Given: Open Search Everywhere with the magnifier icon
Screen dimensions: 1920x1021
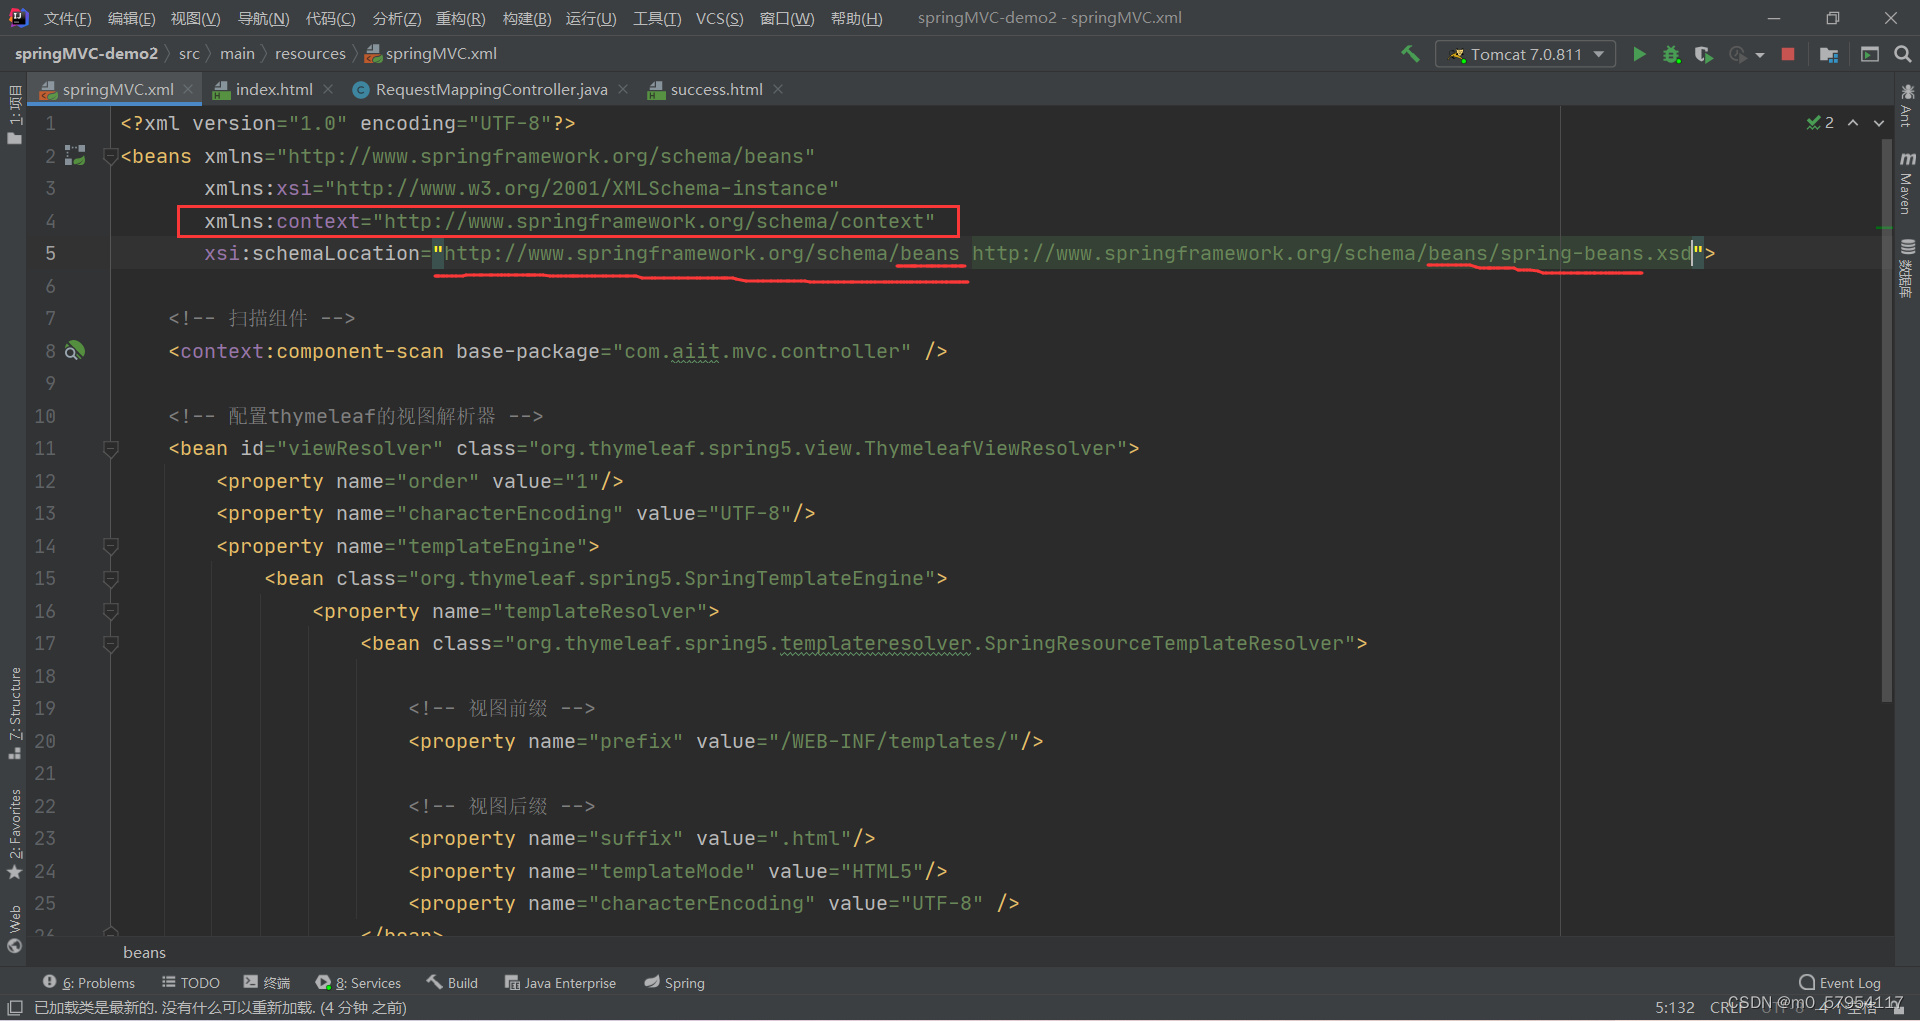Looking at the screenshot, I should point(1902,54).
